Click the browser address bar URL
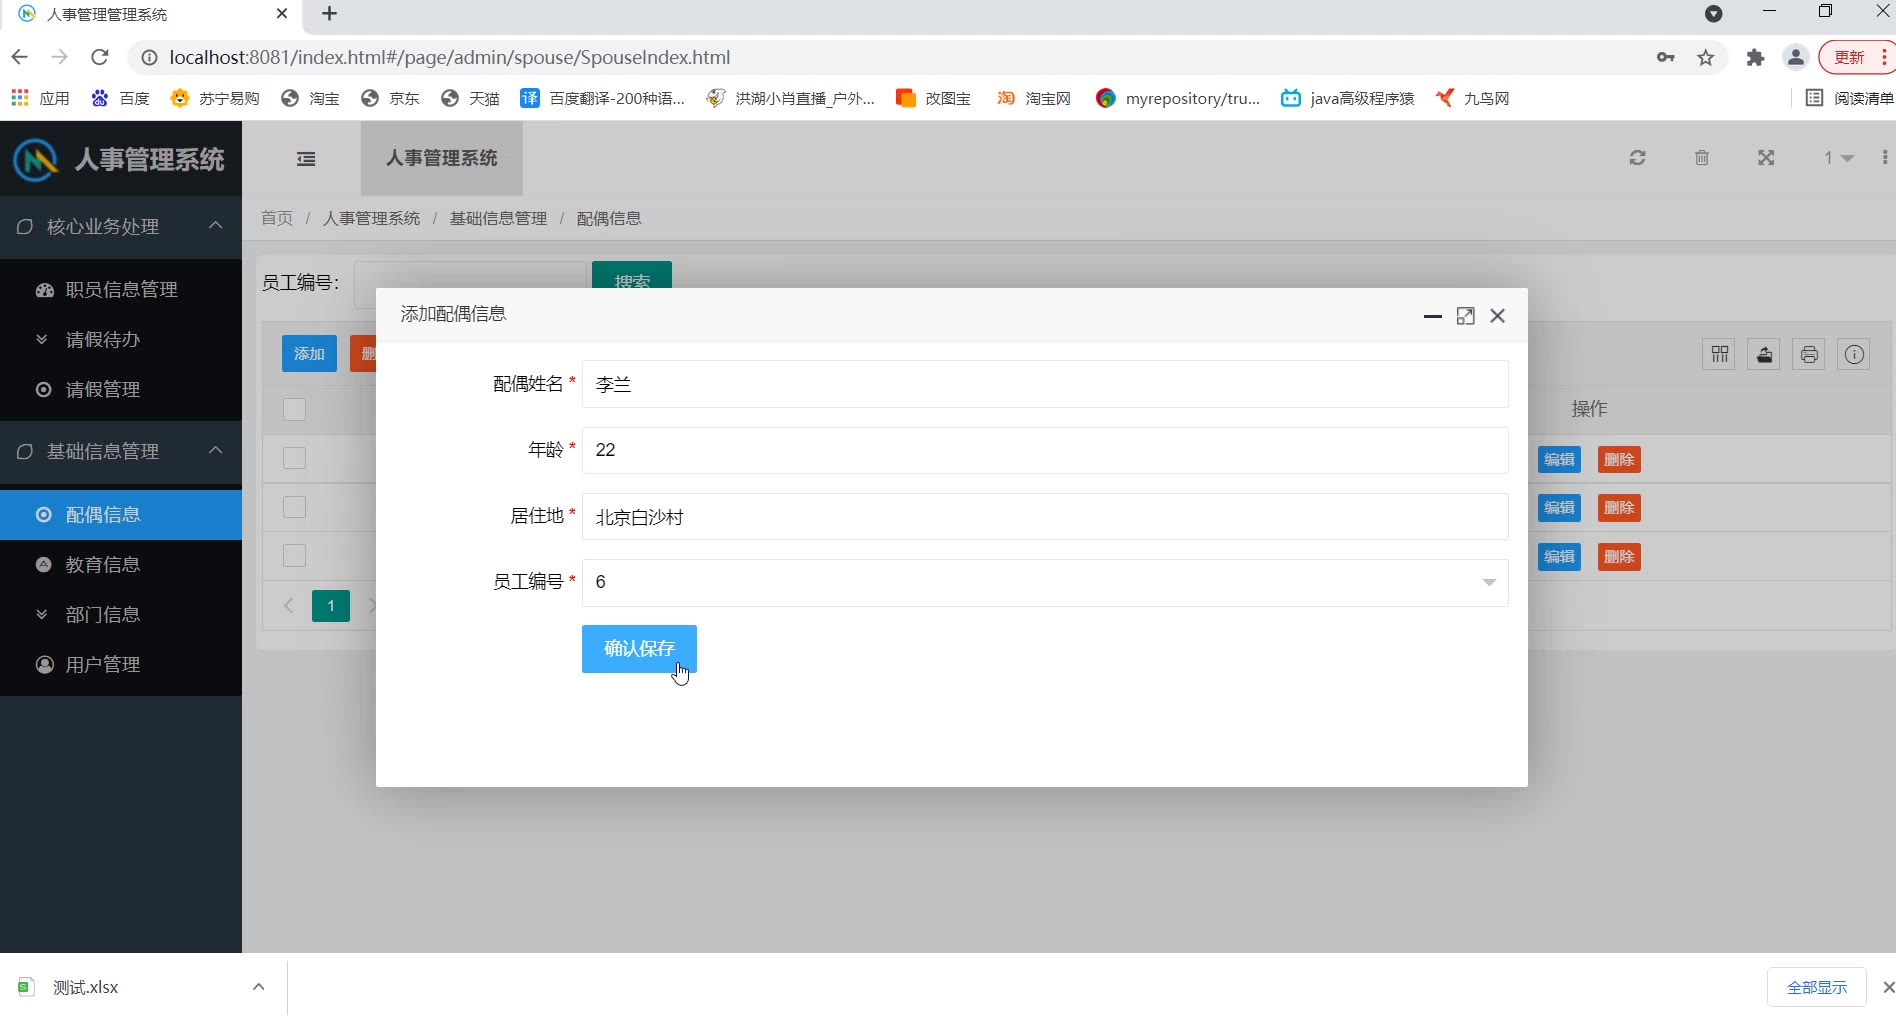Viewport: 1896px width, 1016px height. coord(450,57)
